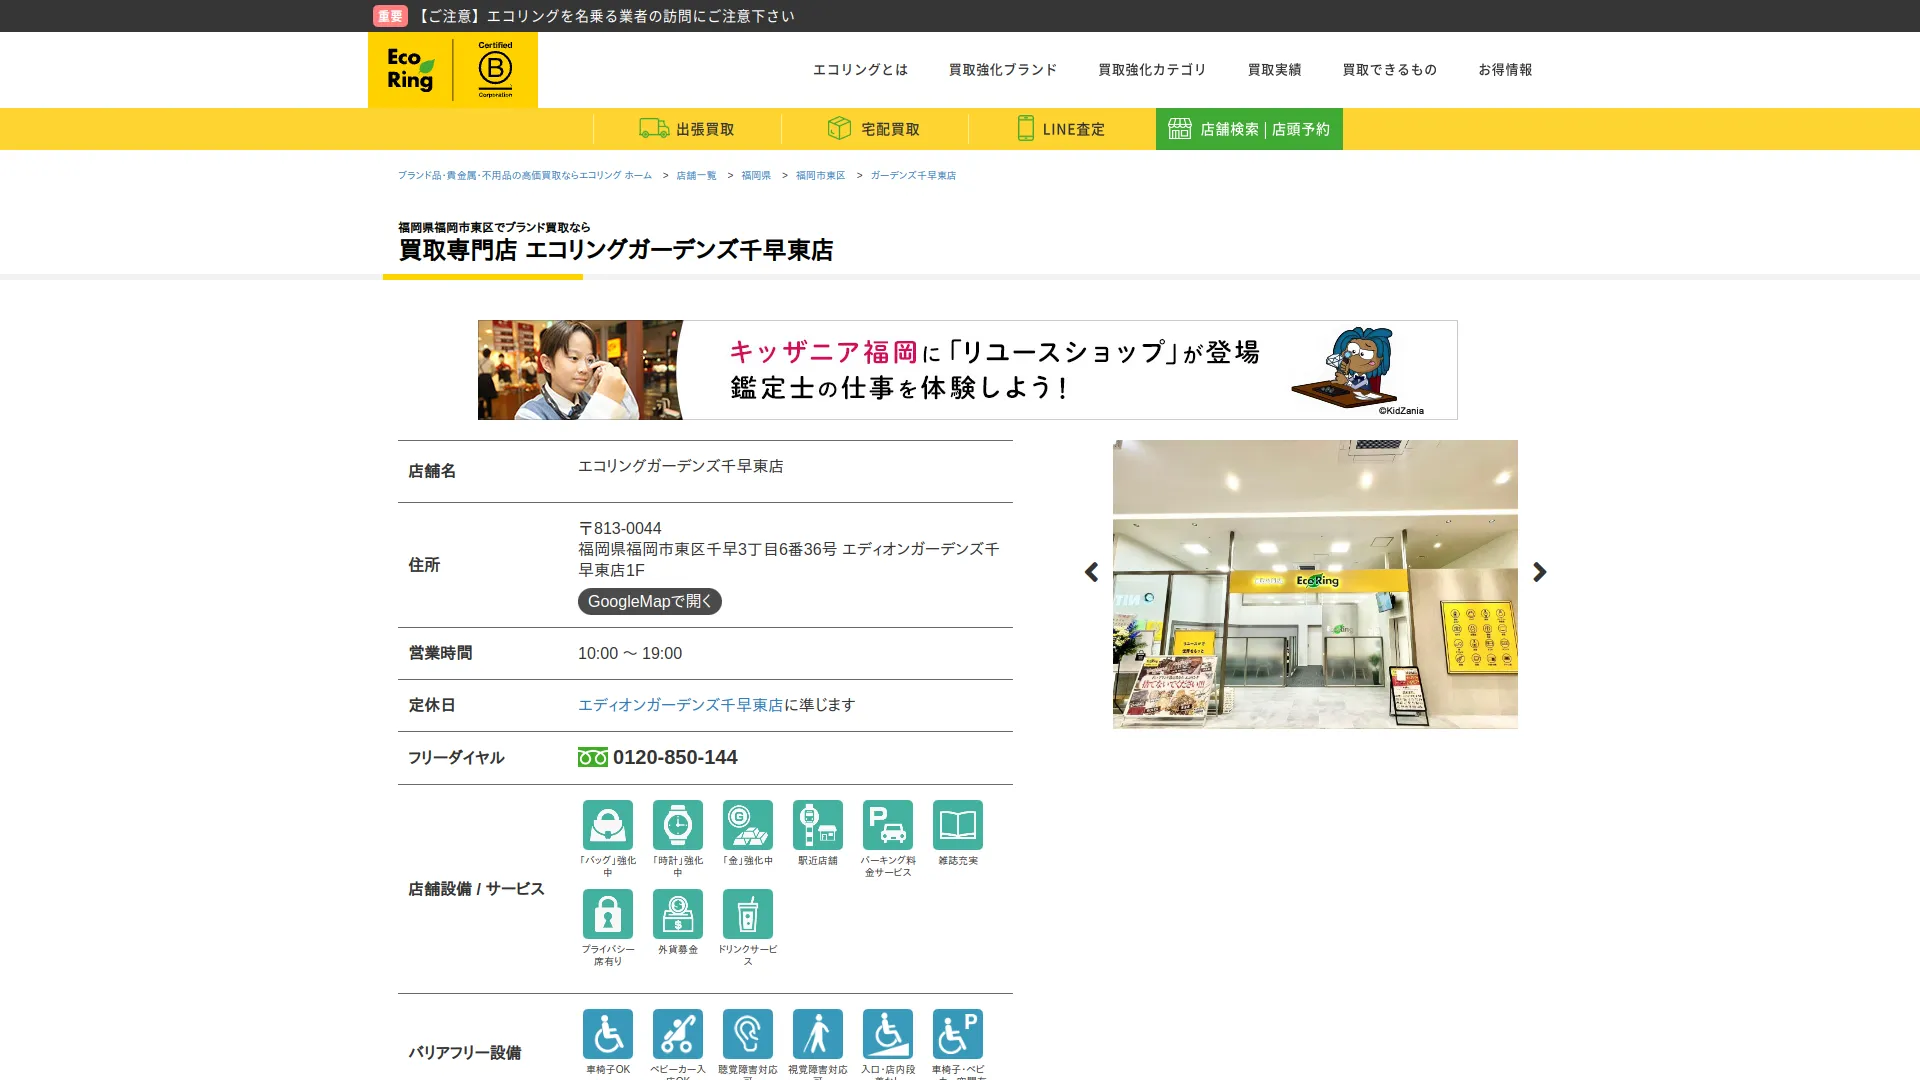This screenshot has width=1920, height=1080.
Task: Click the 視覚障害対応 walking-cane icon
Action: (818, 1034)
